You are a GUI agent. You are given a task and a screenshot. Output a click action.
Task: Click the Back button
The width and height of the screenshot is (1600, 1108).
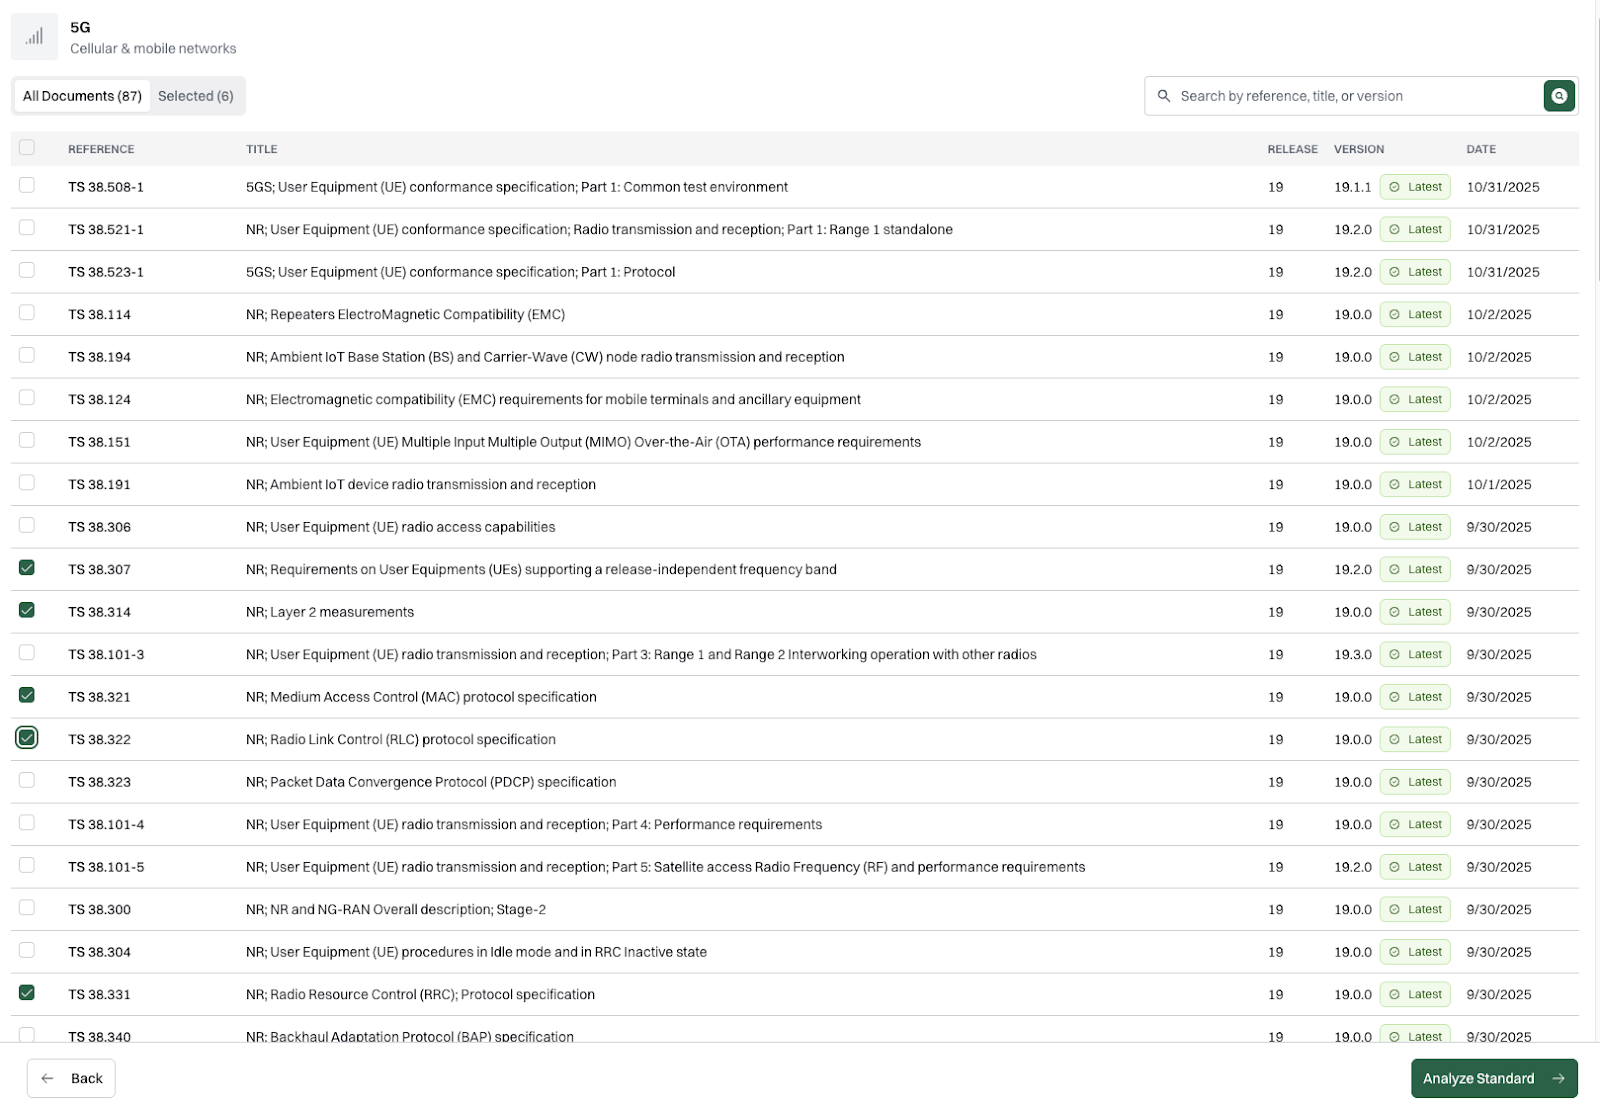pos(71,1078)
